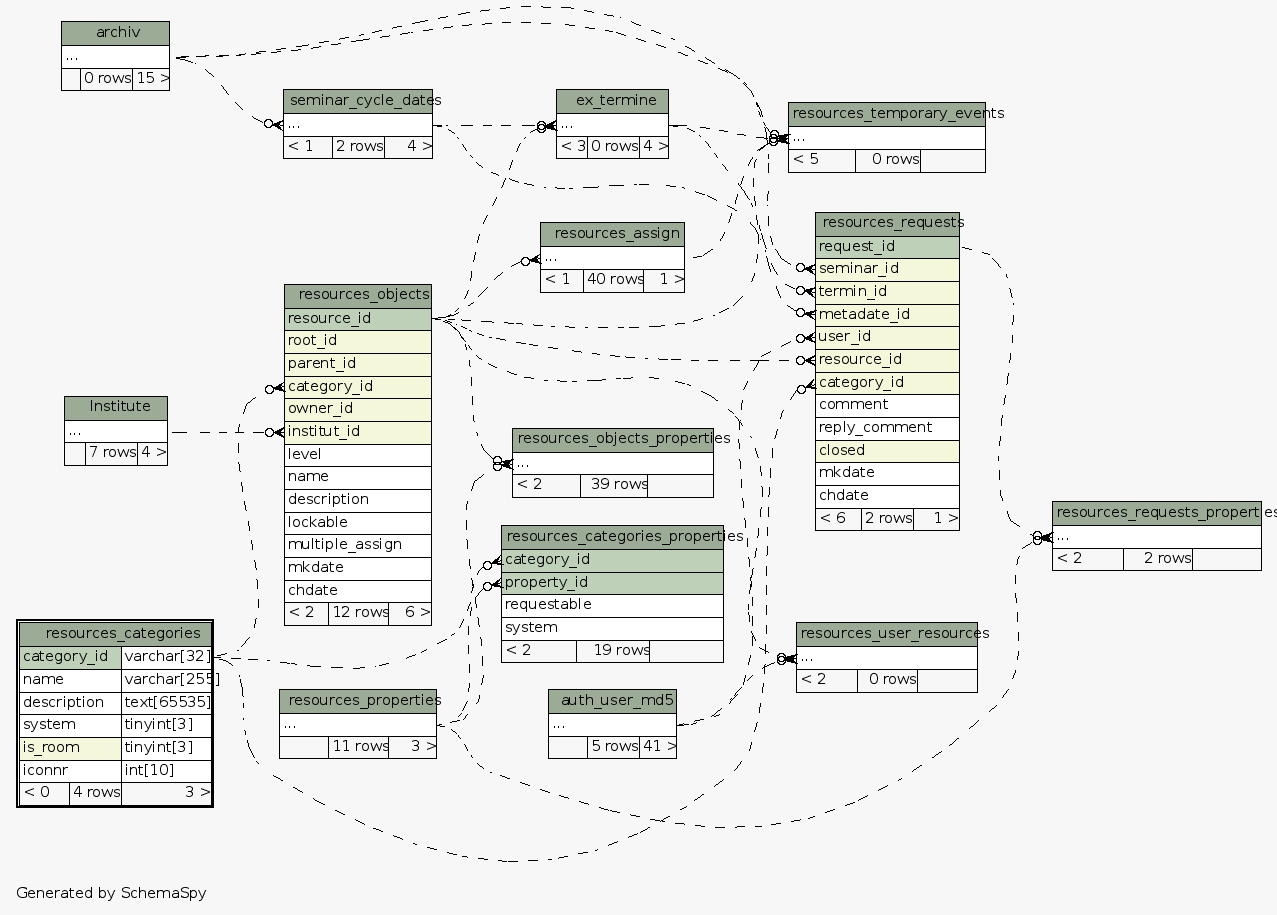Click the auth_user_md5 table header
Screen dimensions: 1277x915
pyautogui.click(x=612, y=700)
